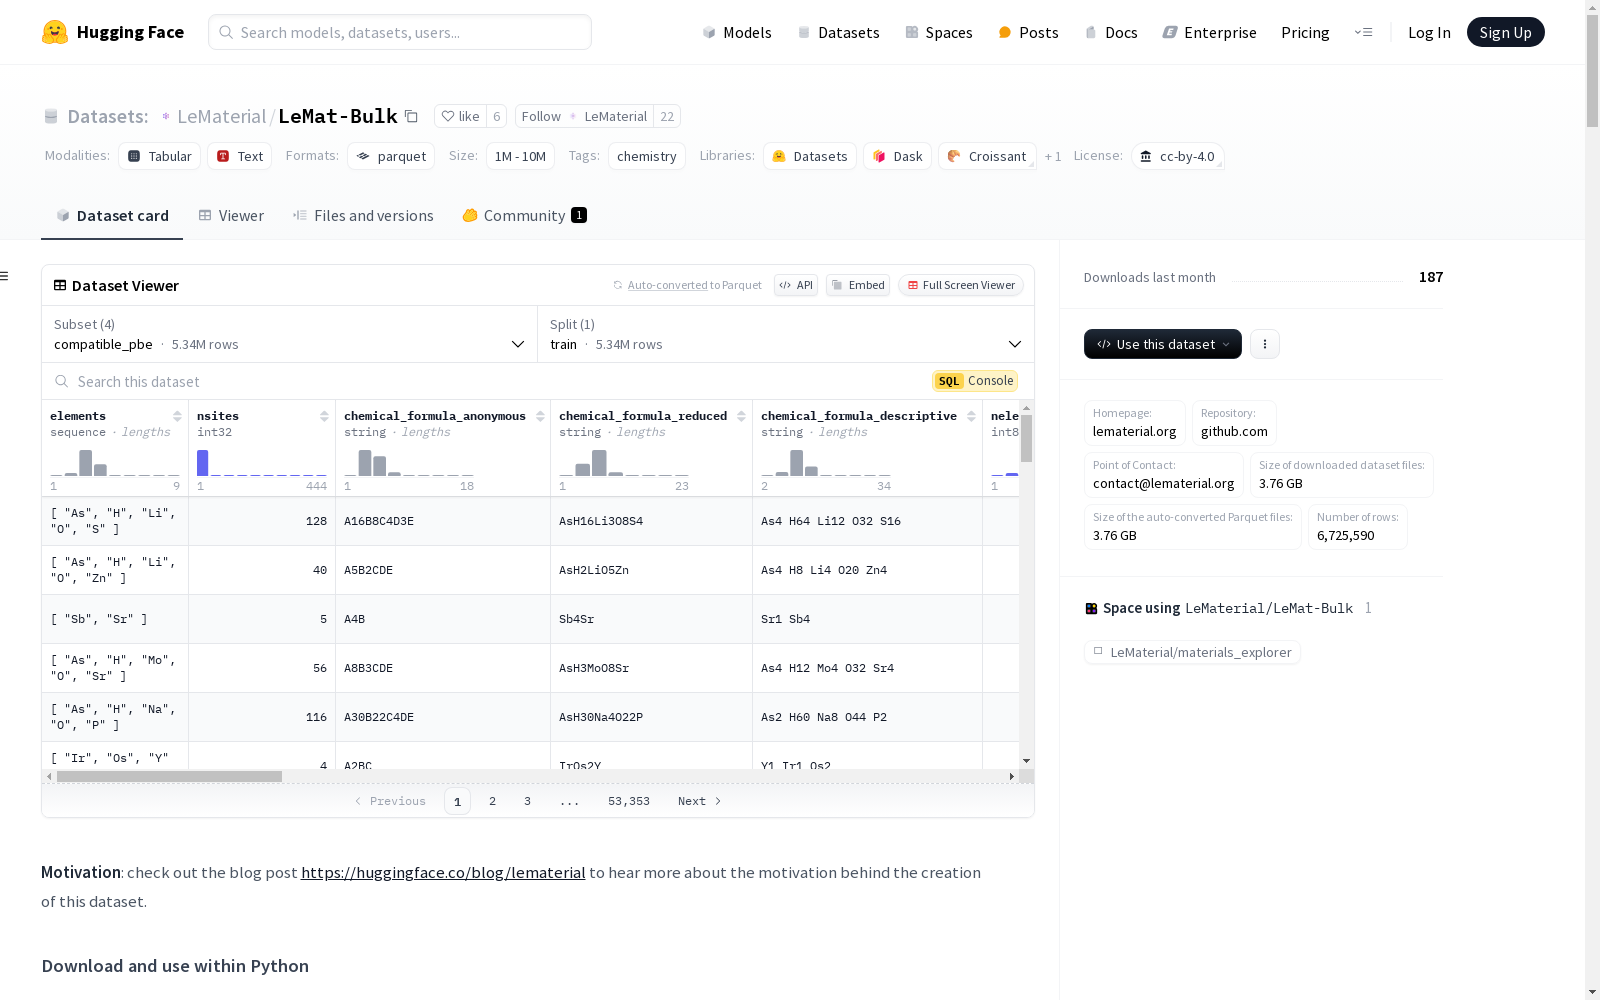Open the more options kebab menu
This screenshot has width=1600, height=1000.
click(x=1265, y=344)
